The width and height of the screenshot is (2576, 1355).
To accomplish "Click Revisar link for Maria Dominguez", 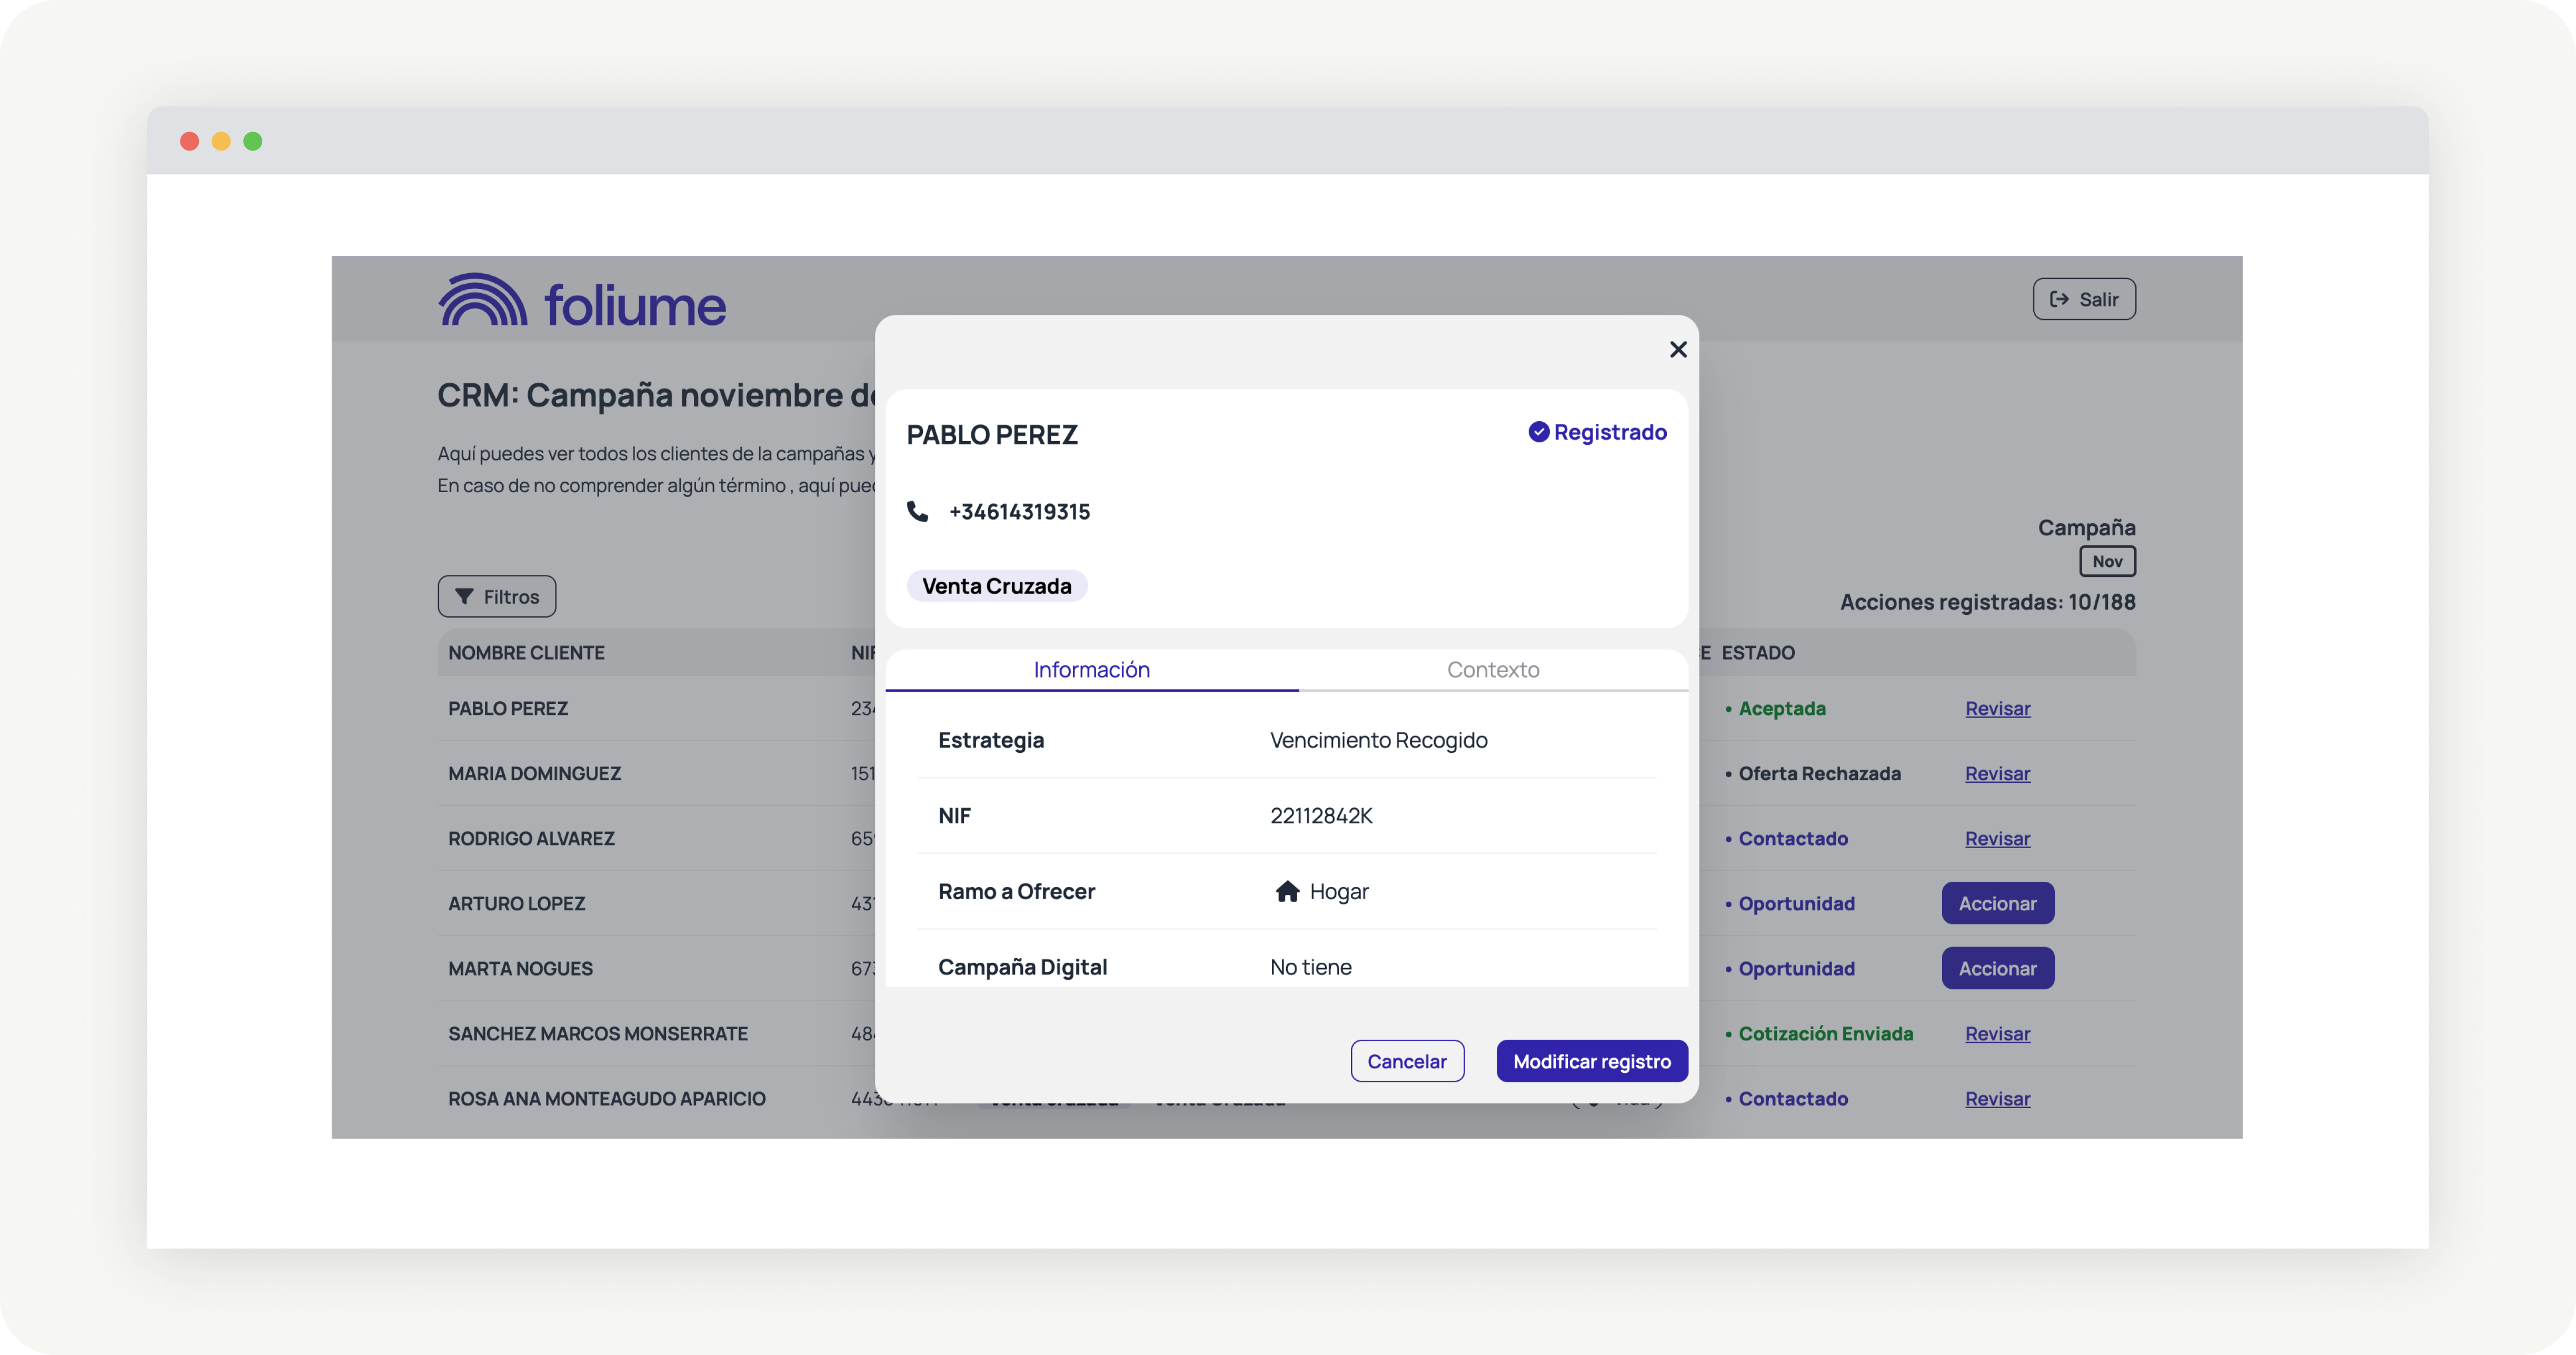I will coord(1997,773).
